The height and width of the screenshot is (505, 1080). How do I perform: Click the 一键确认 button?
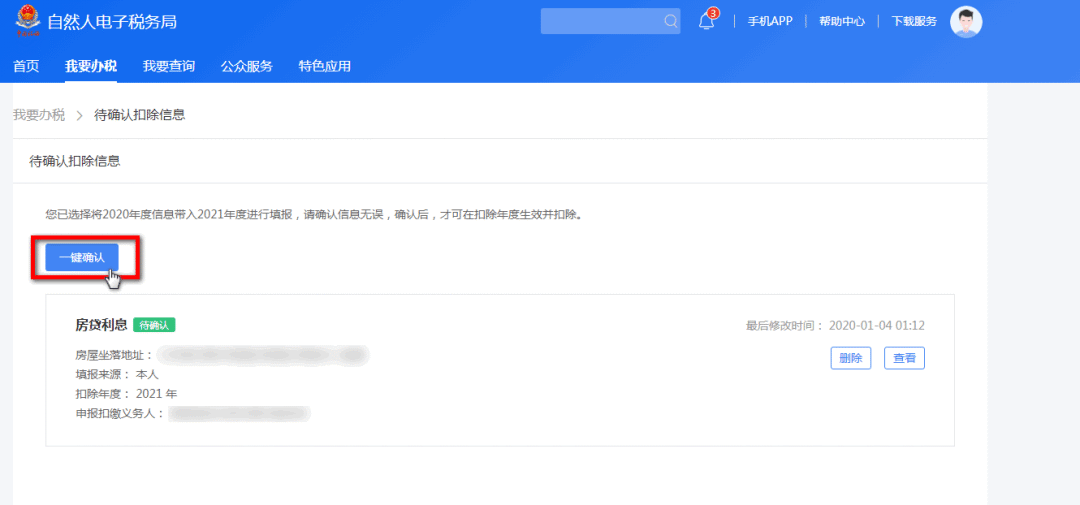click(x=82, y=258)
